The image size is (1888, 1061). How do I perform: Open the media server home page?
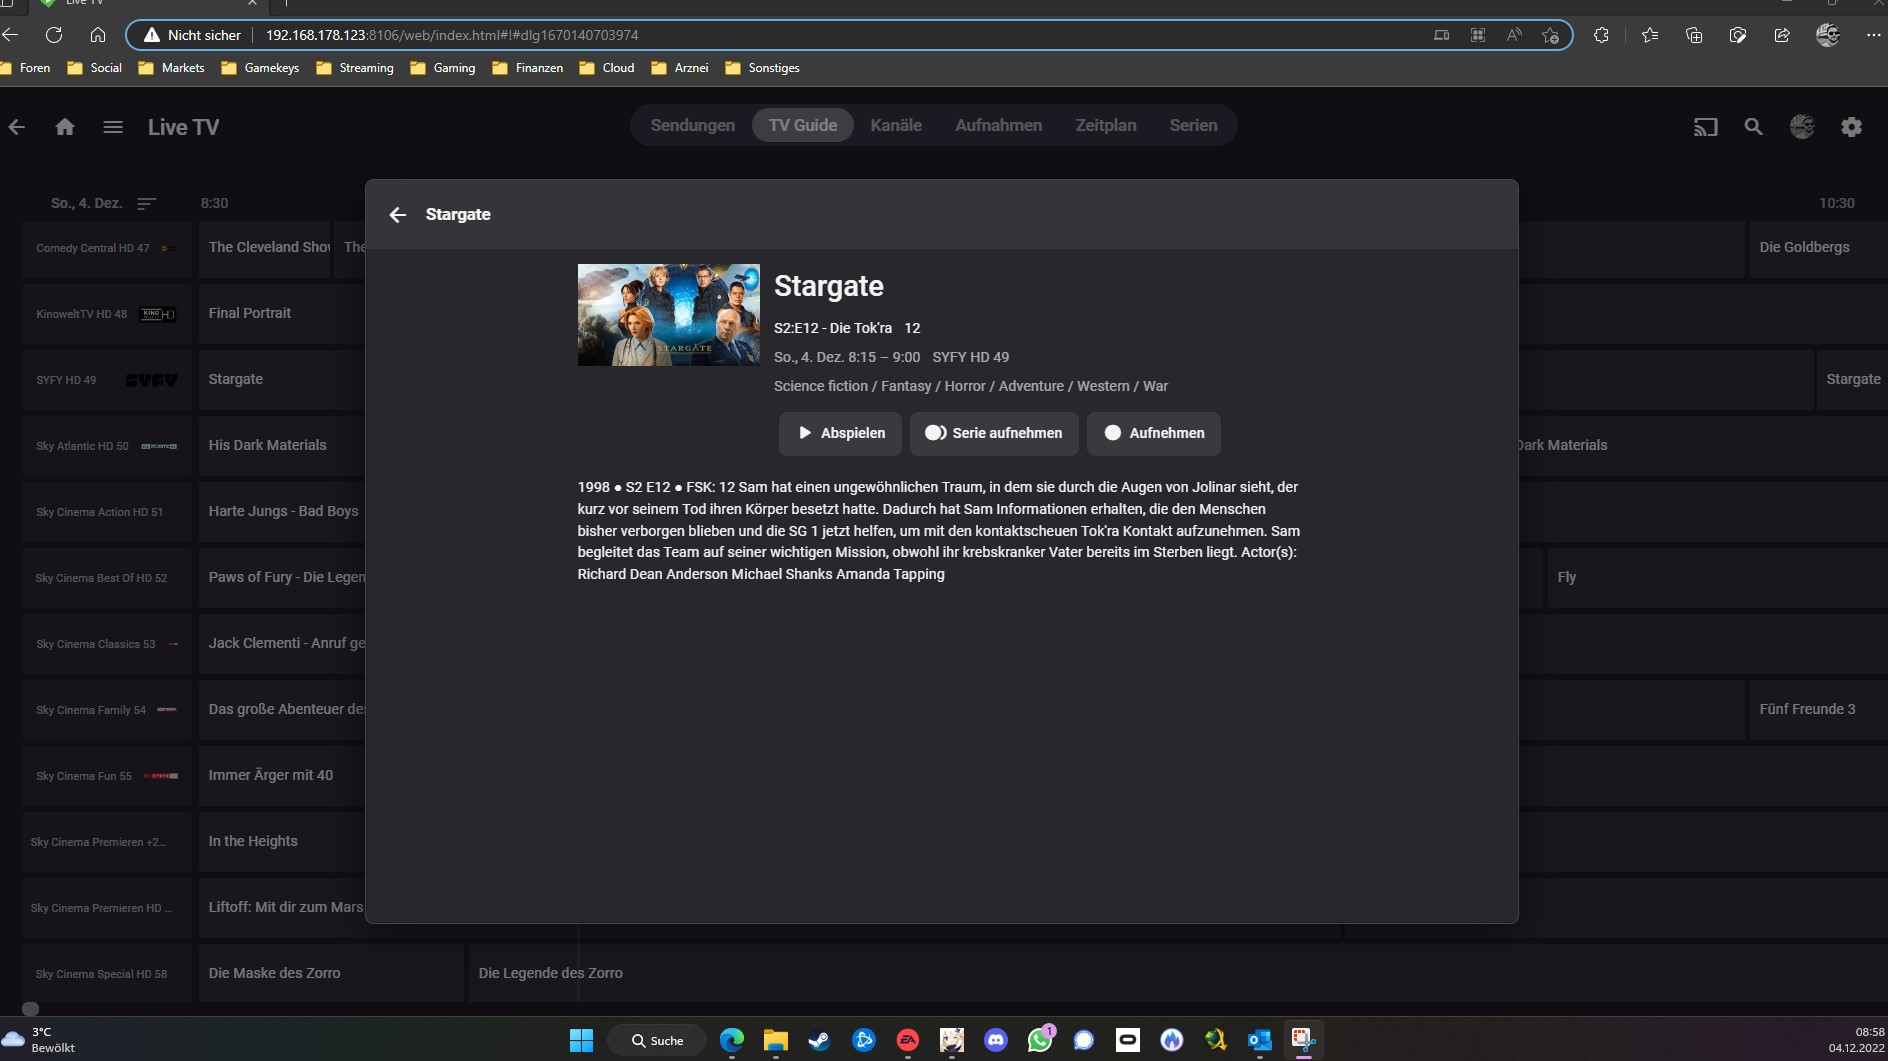(x=65, y=127)
